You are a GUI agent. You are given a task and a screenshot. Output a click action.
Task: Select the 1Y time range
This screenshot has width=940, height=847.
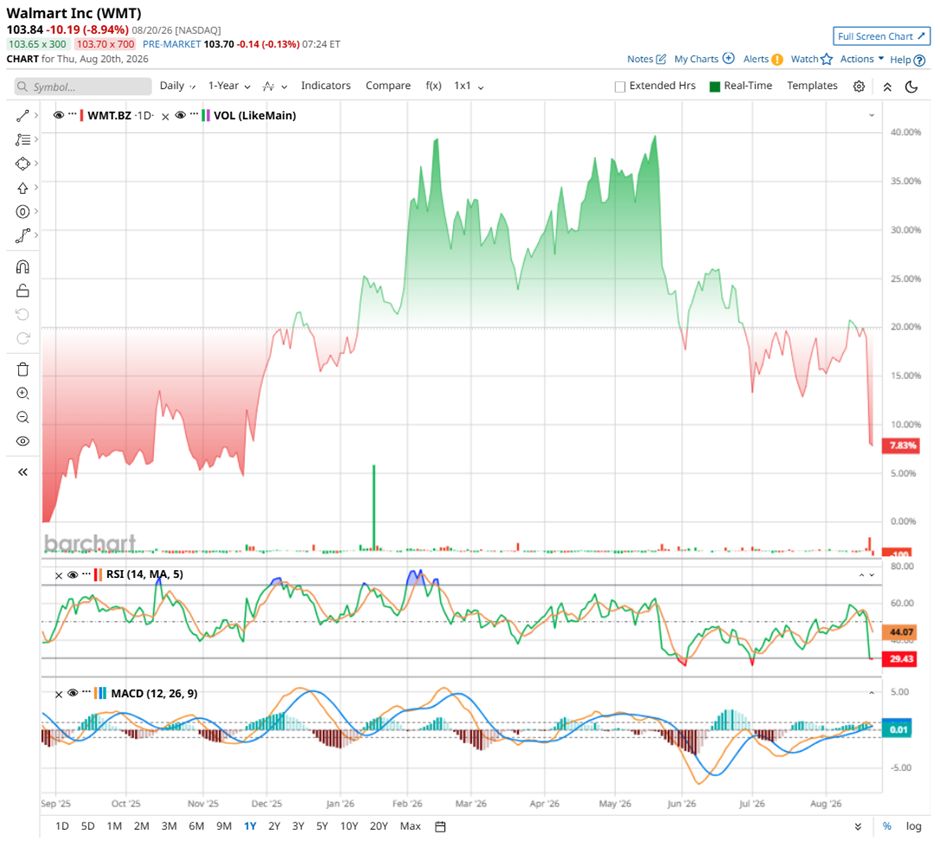click(250, 826)
